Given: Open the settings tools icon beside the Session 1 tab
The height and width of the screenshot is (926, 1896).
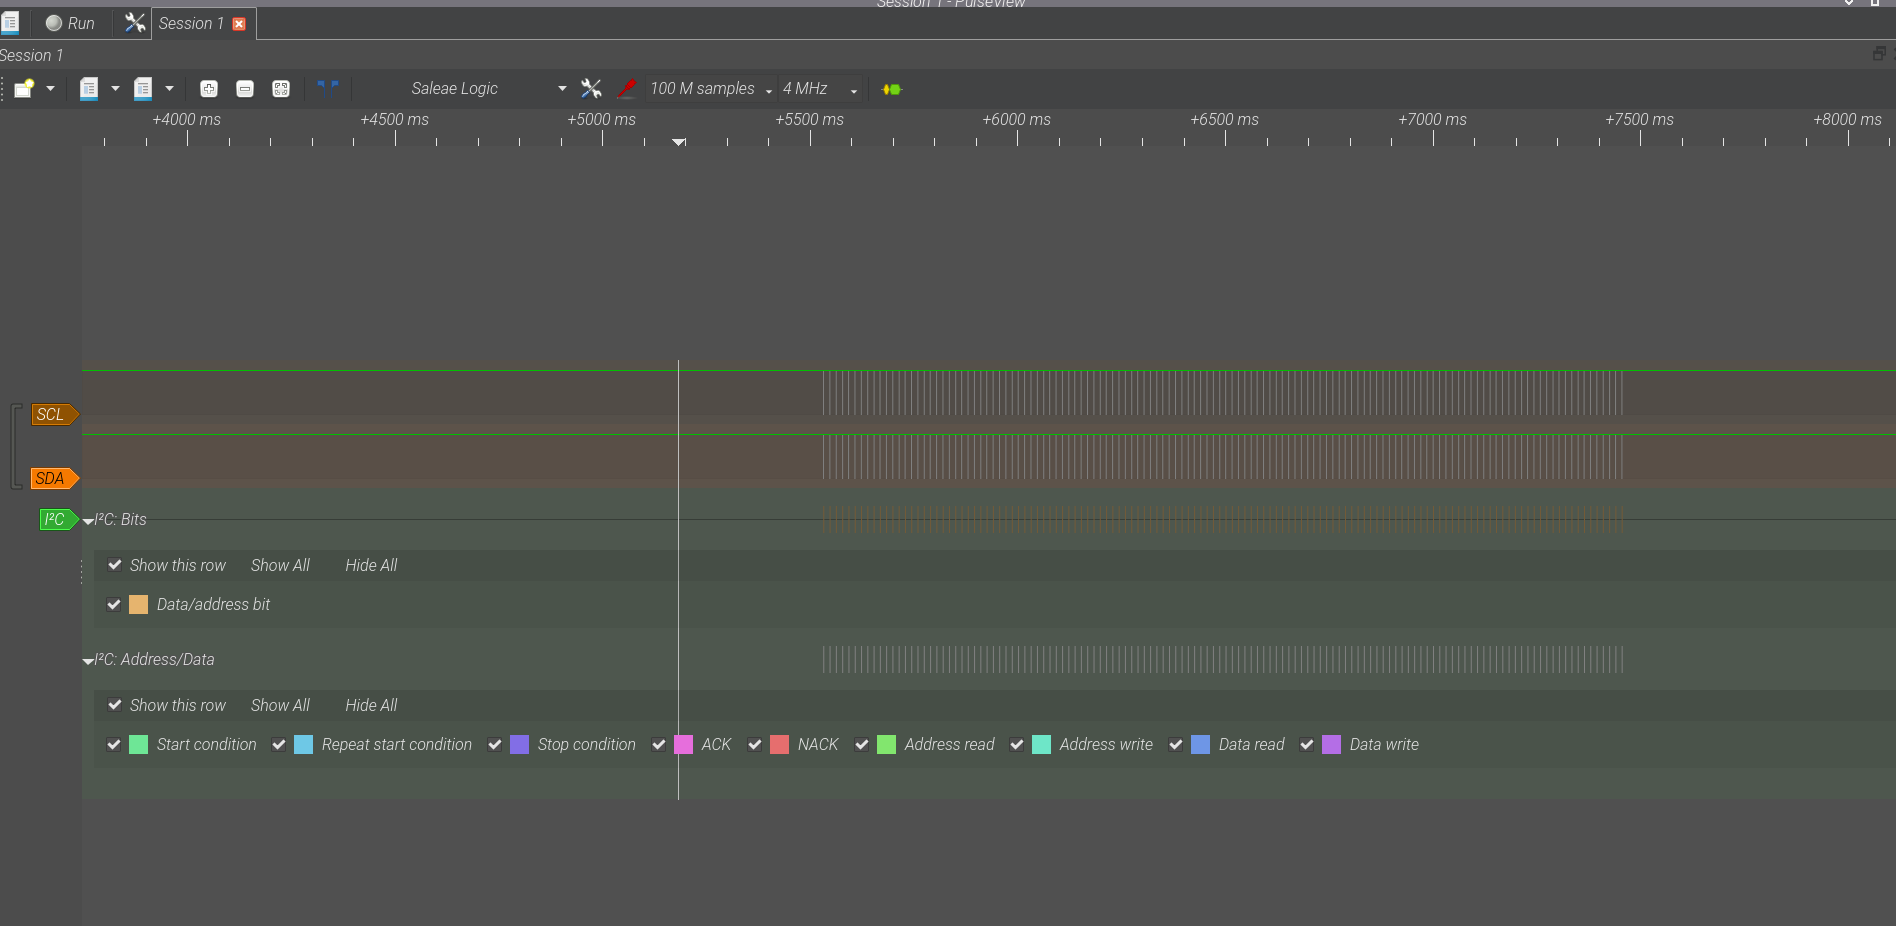Looking at the screenshot, I should coord(134,23).
